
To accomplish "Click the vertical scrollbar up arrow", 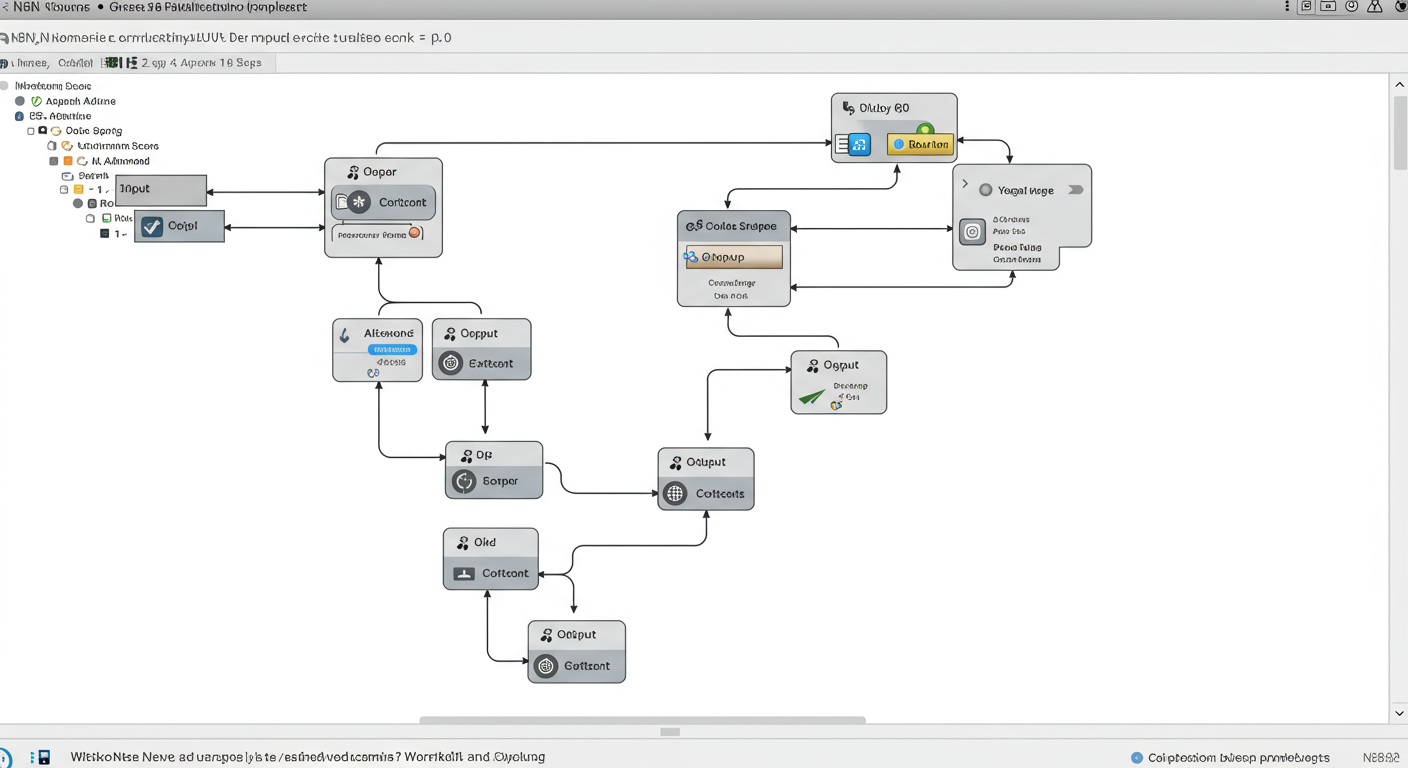I will 1398,86.
